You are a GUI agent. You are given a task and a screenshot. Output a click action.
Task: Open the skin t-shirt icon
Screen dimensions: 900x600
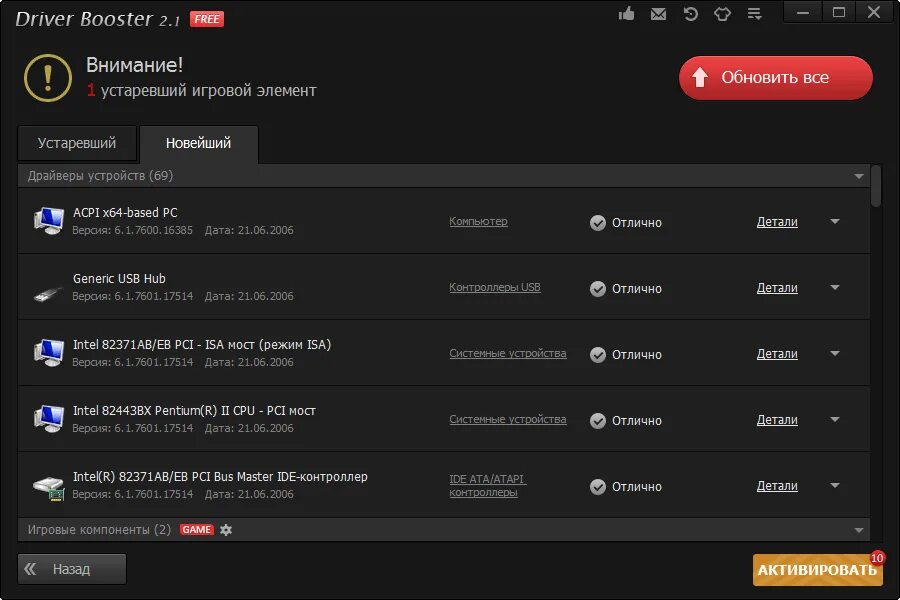point(723,14)
